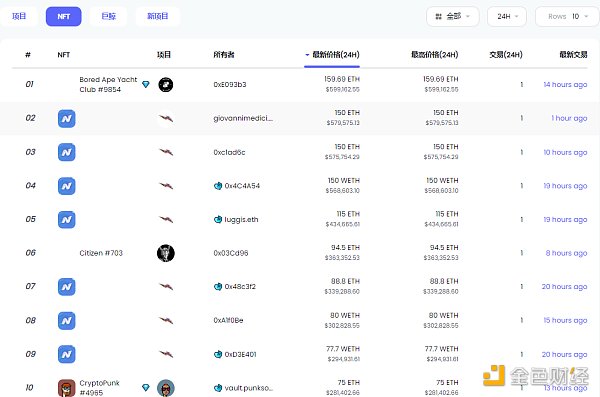Click the NFT placeholder icon in row 08
Image resolution: width=600 pixels, height=397 pixels.
[x=67, y=321]
